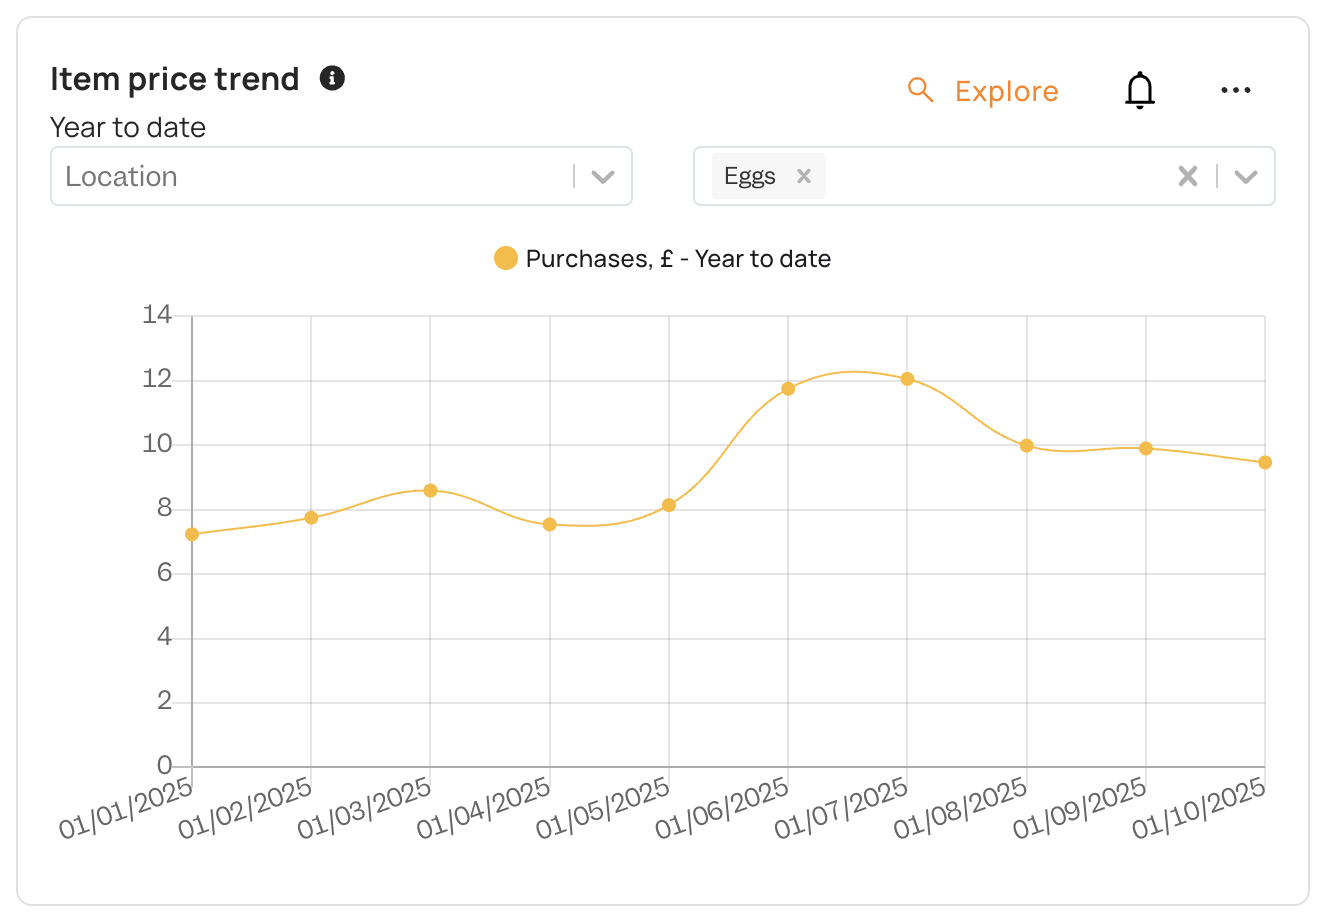Expand the Location dropdown chevron

pos(602,177)
